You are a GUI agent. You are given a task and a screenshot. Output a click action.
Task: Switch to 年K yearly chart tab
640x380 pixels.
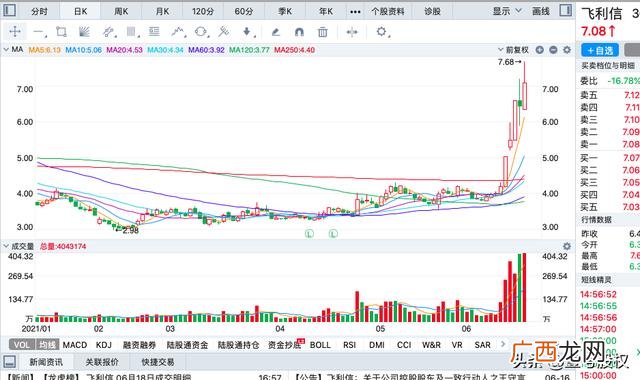tap(326, 11)
